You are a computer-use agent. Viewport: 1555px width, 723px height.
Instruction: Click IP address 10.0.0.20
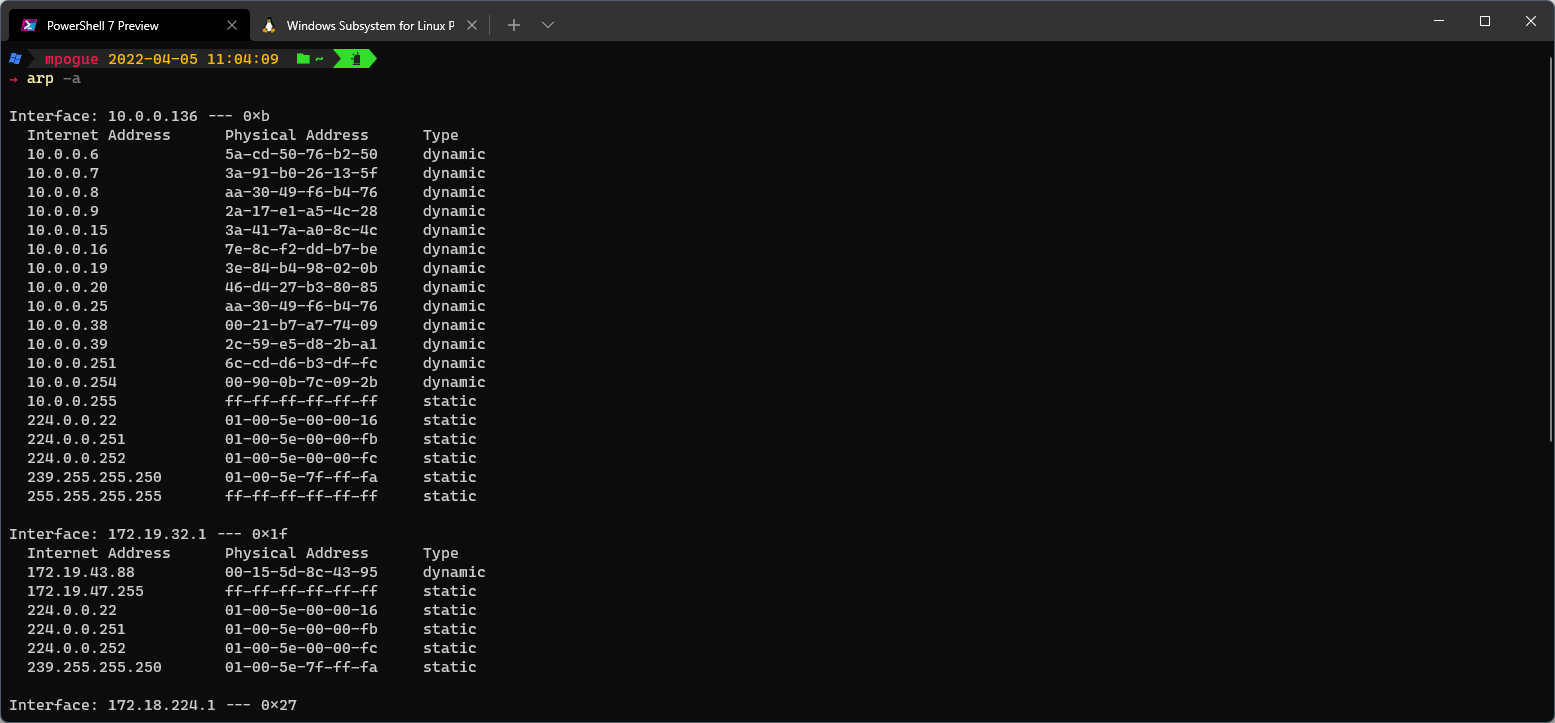(x=67, y=287)
